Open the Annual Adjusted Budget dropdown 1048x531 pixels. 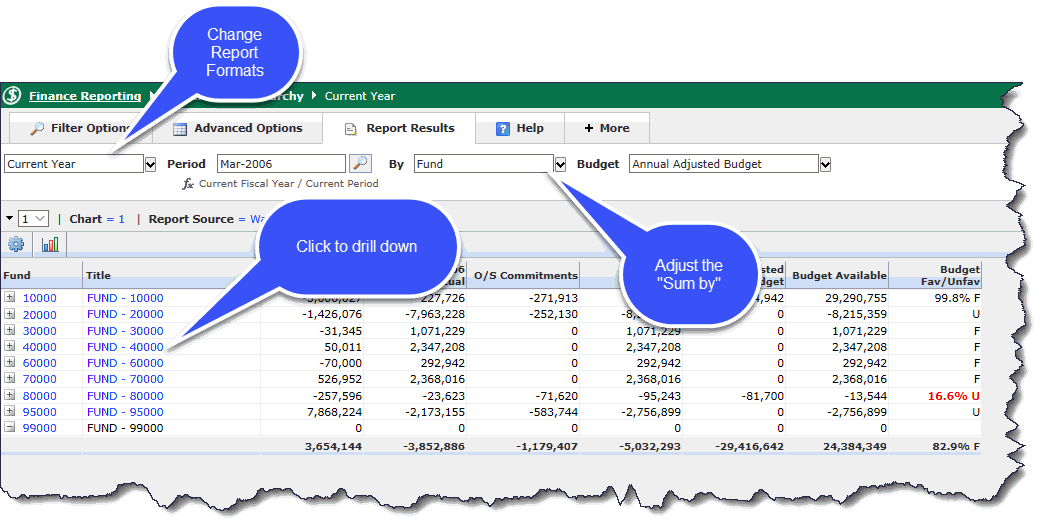click(825, 164)
